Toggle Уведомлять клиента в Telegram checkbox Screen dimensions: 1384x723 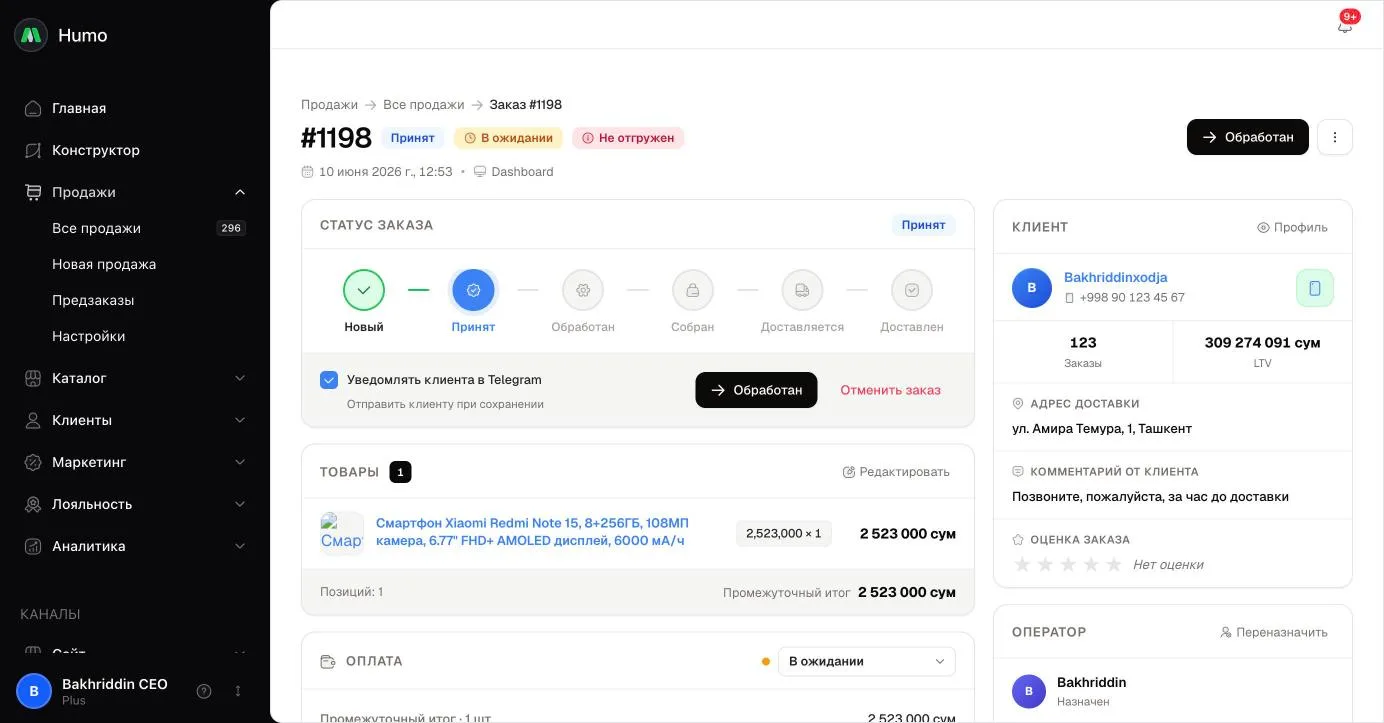coord(329,380)
